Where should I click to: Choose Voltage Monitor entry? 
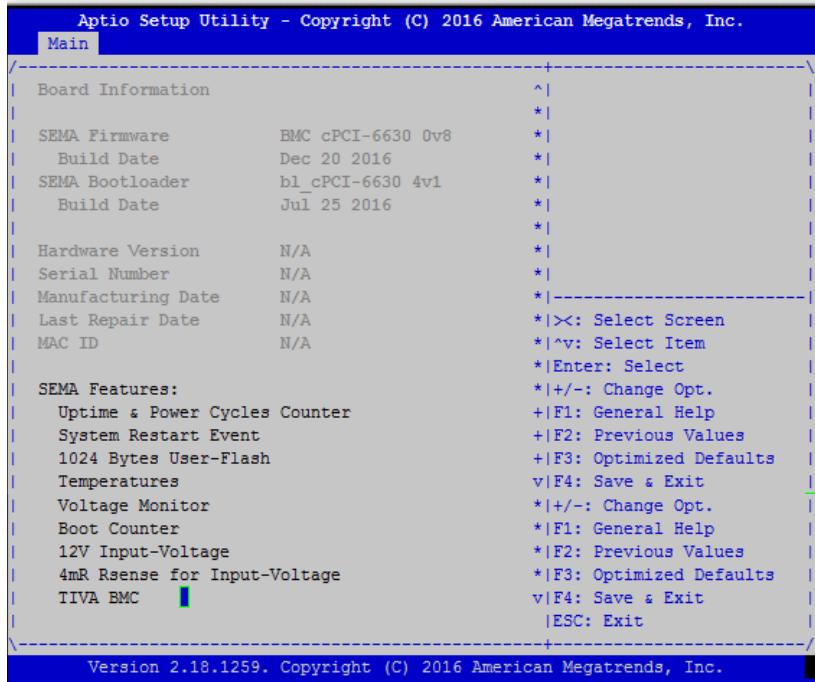(134, 505)
